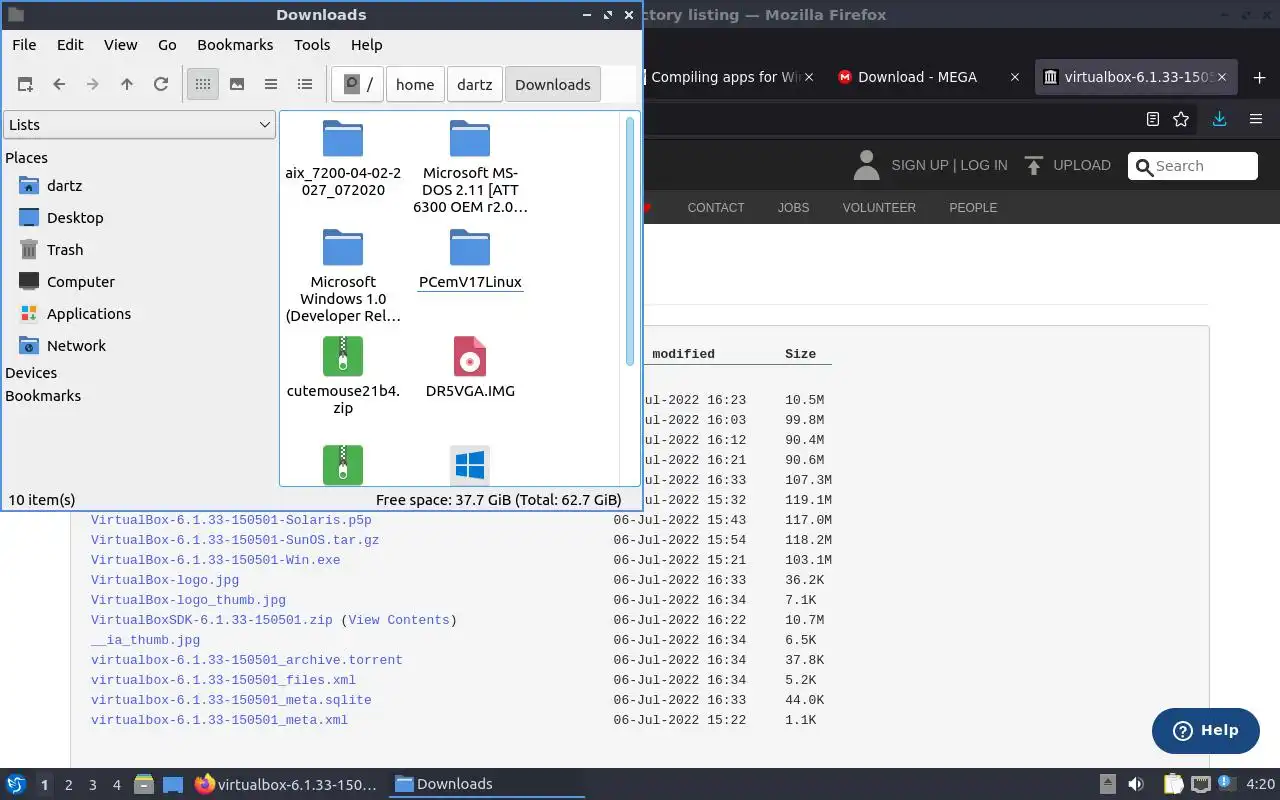The width and height of the screenshot is (1280, 800).
Task: Click the Help button
Action: [x=1205, y=730]
